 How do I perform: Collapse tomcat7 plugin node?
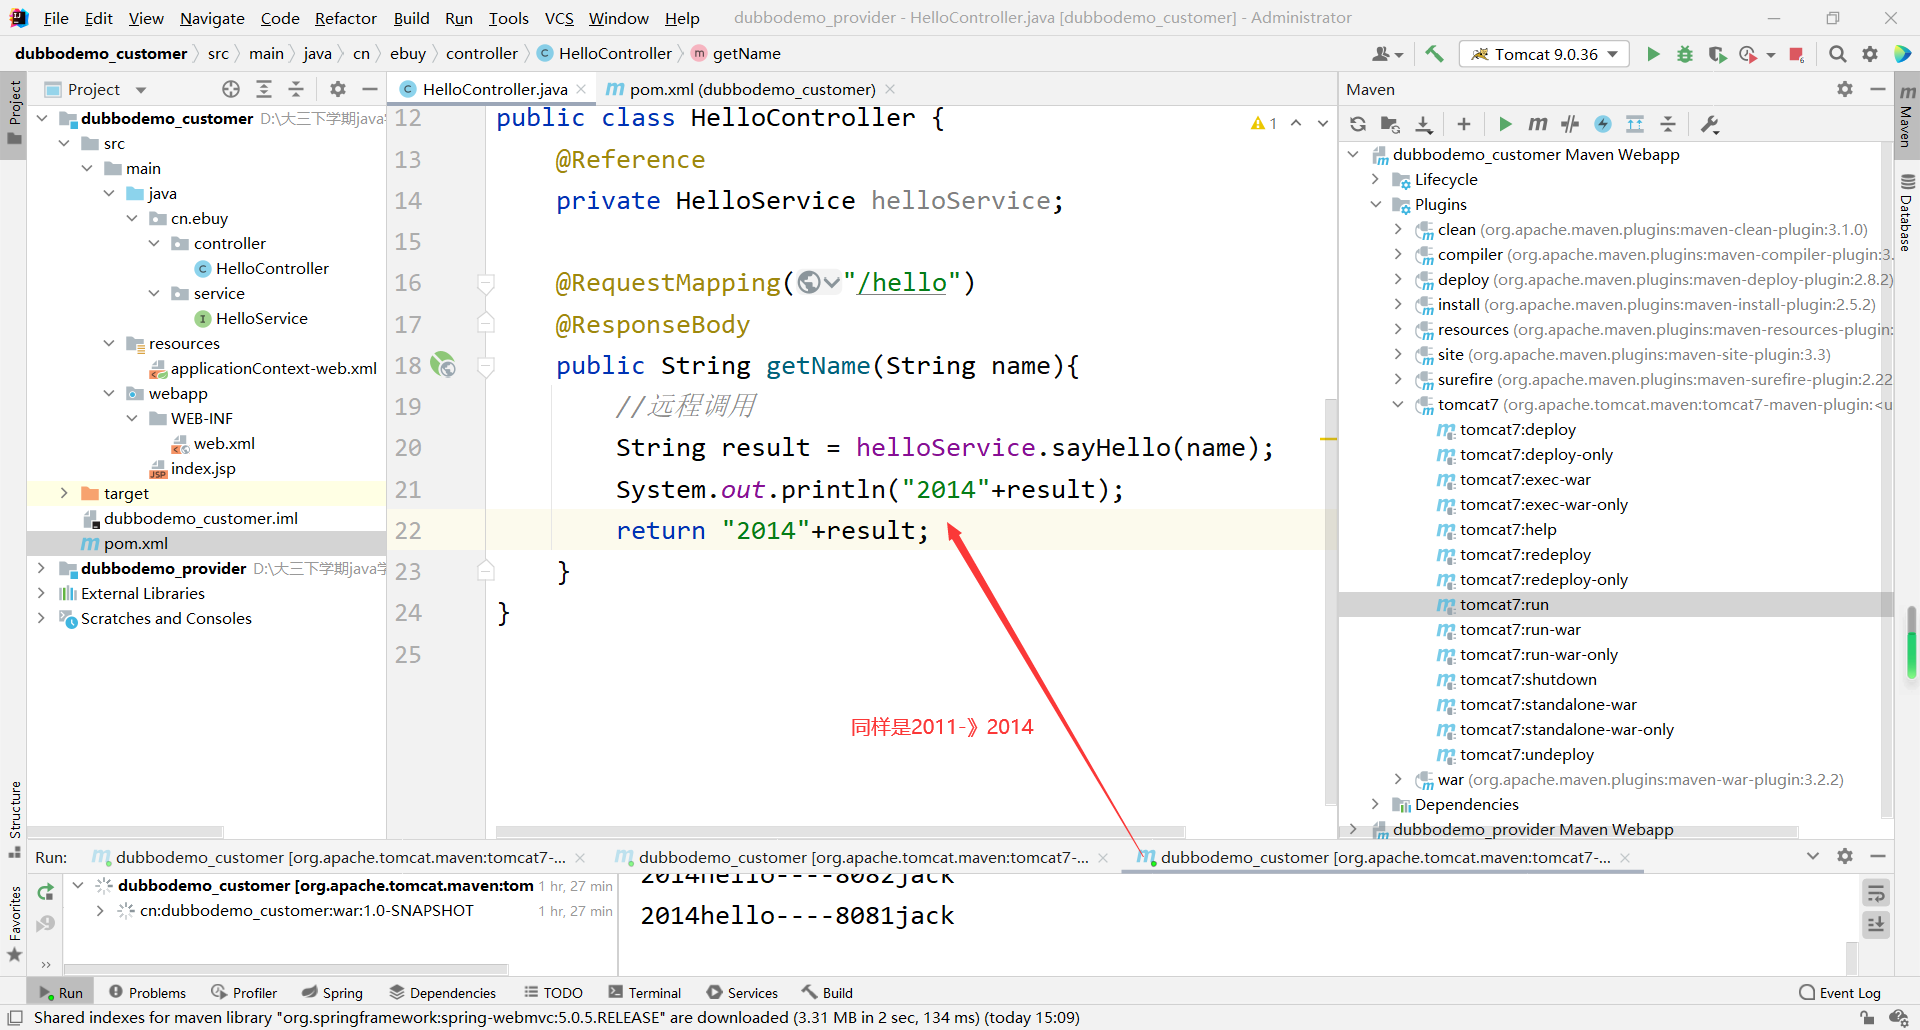point(1398,404)
